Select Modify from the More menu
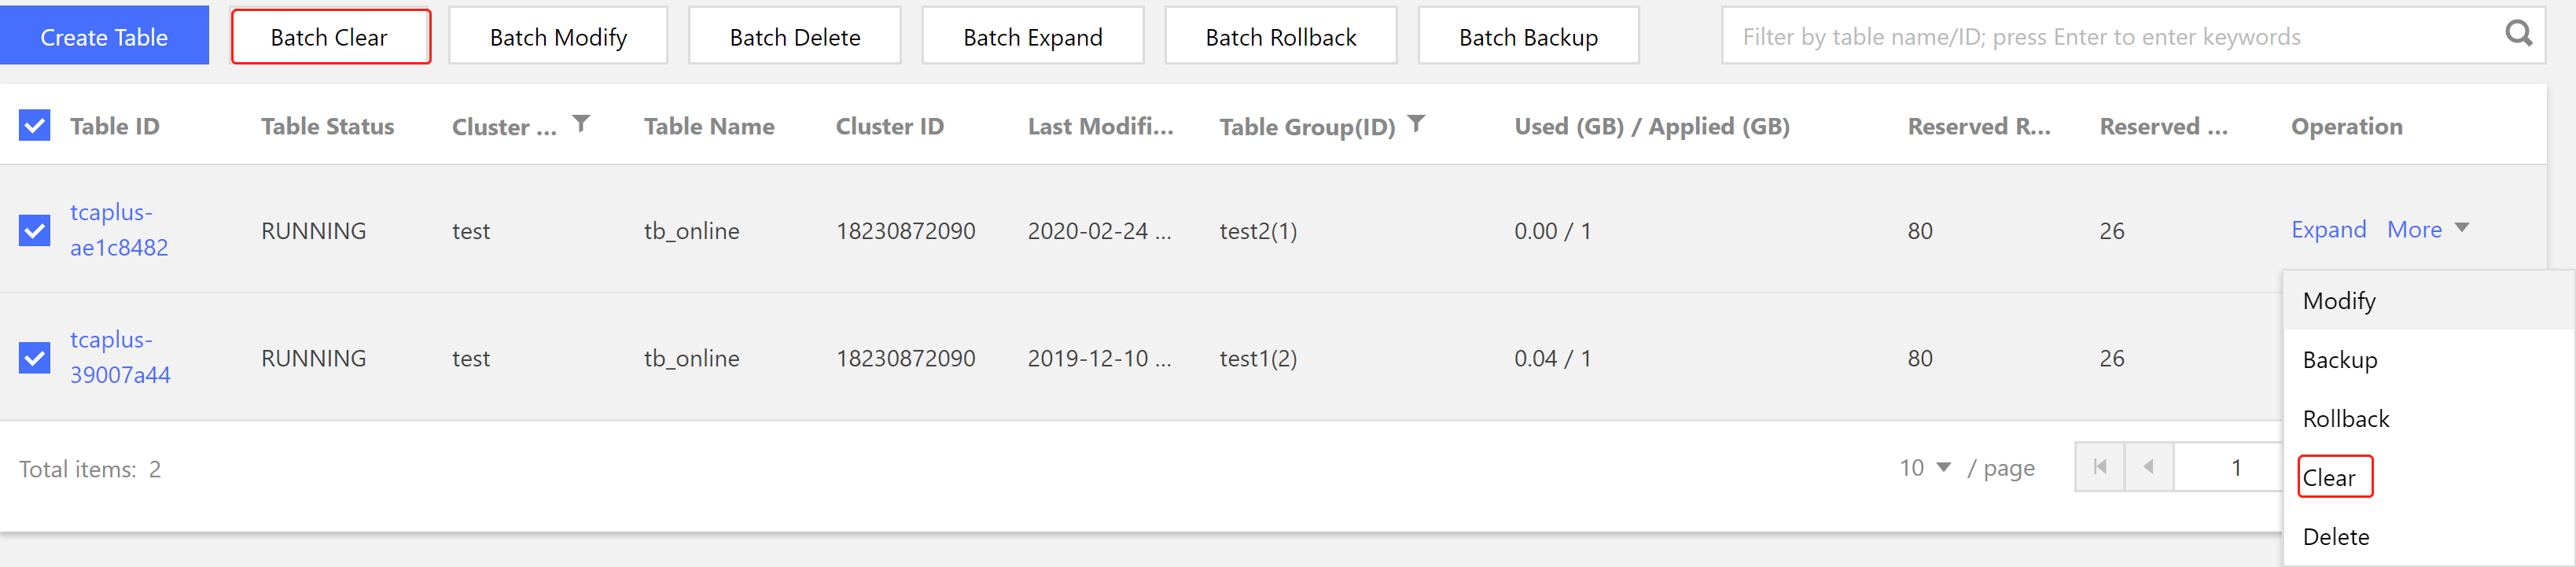The width and height of the screenshot is (2576, 567). click(2339, 301)
